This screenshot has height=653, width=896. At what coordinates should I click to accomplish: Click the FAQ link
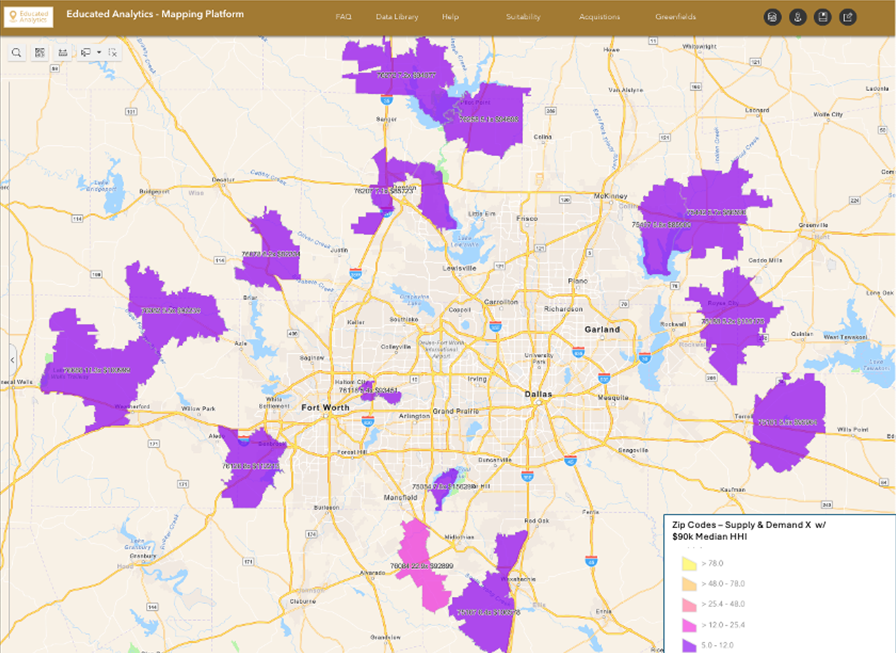[343, 17]
